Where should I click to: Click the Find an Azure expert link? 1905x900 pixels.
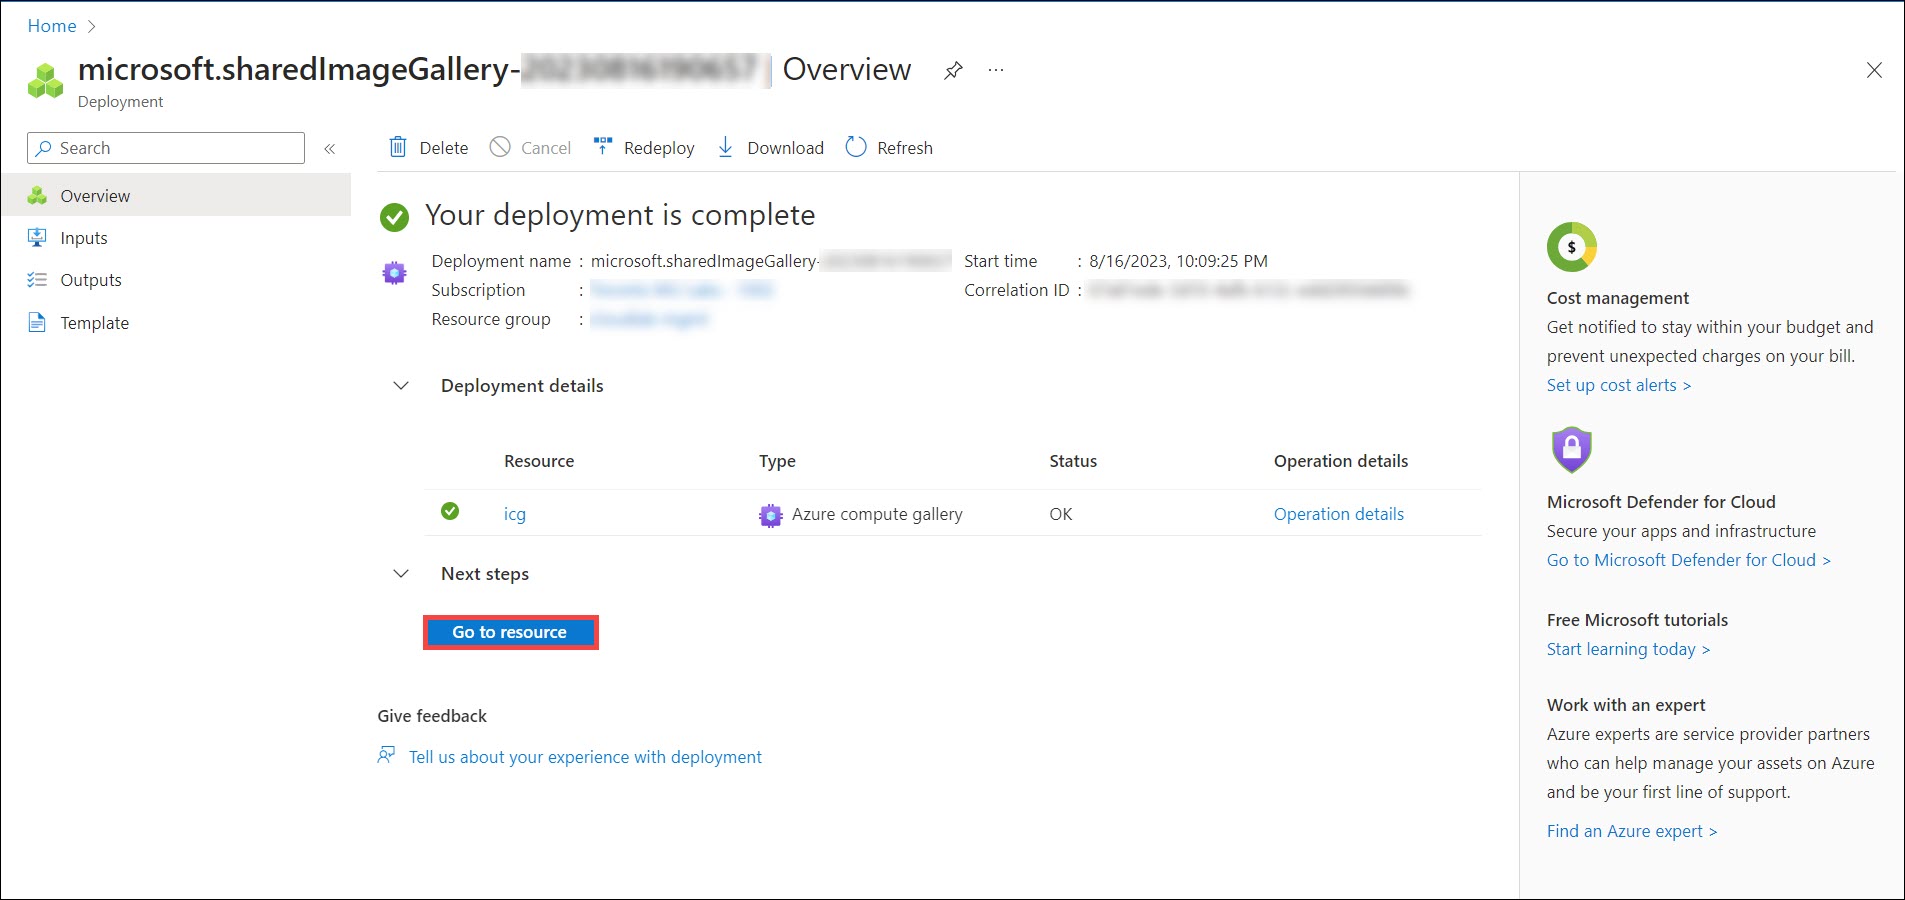coord(1632,831)
